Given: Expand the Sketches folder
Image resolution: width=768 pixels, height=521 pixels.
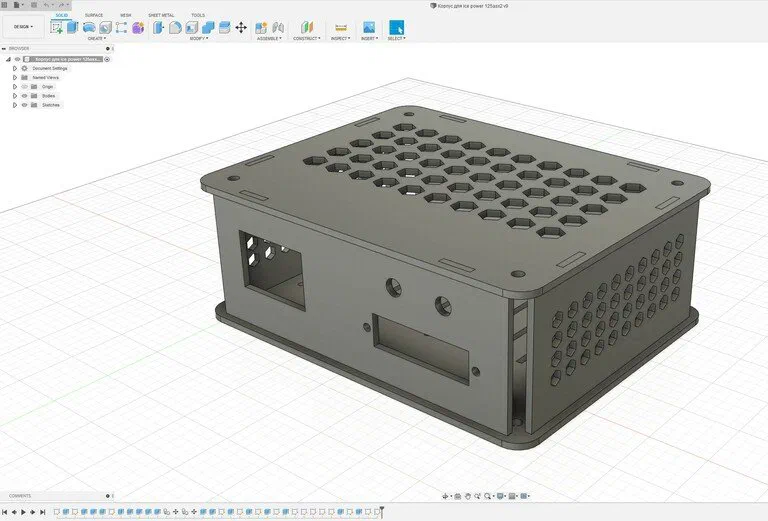Looking at the screenshot, I should [15, 105].
